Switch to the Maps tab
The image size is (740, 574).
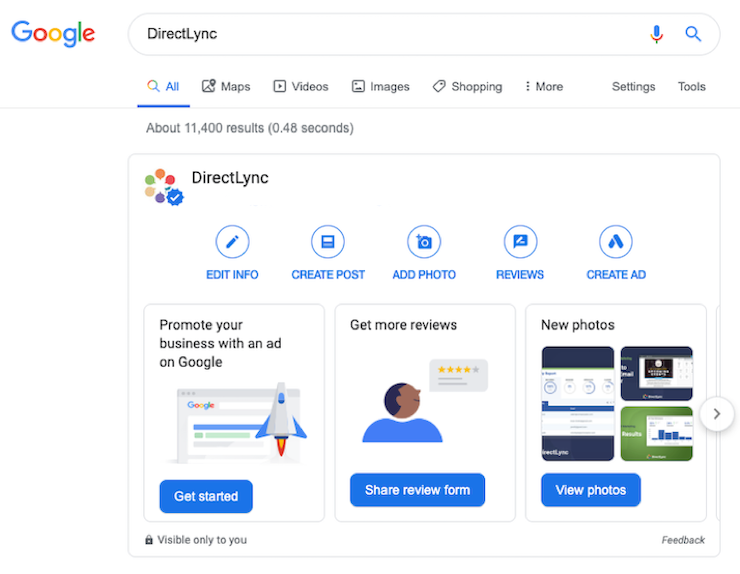pos(226,86)
